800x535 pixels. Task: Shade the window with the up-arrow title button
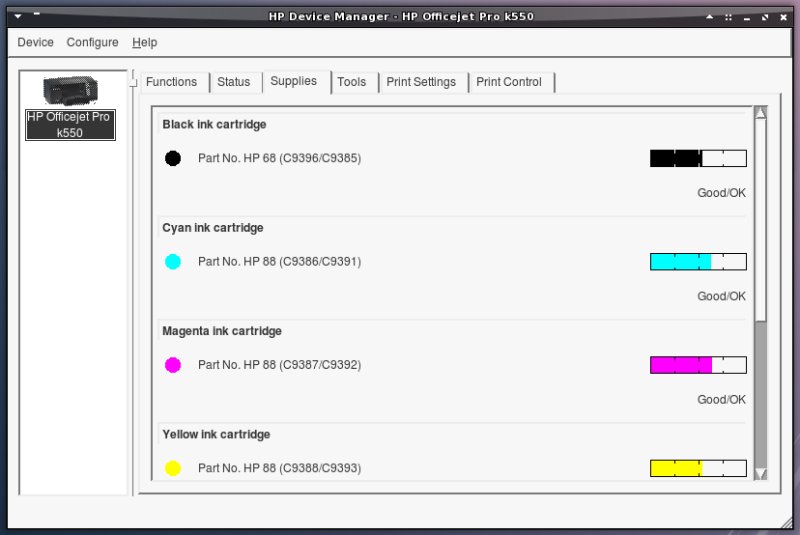pyautogui.click(x=710, y=17)
